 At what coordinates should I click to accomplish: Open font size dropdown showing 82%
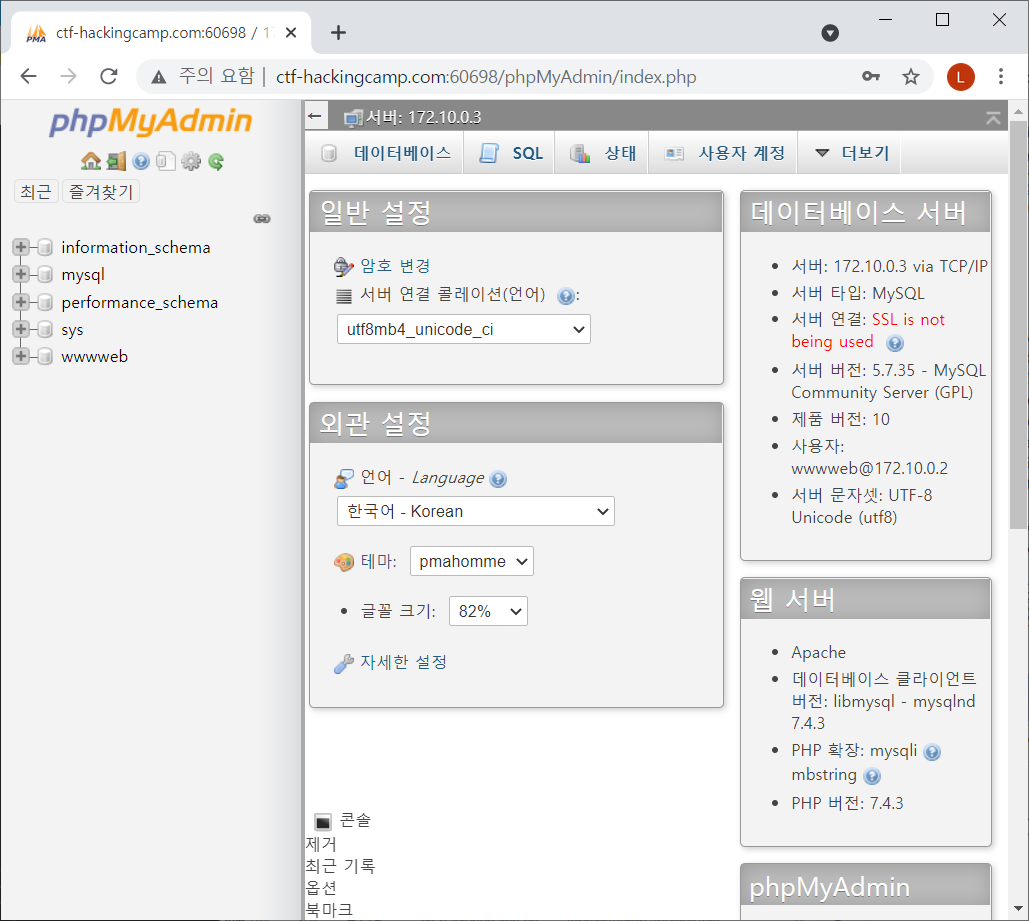click(x=488, y=611)
